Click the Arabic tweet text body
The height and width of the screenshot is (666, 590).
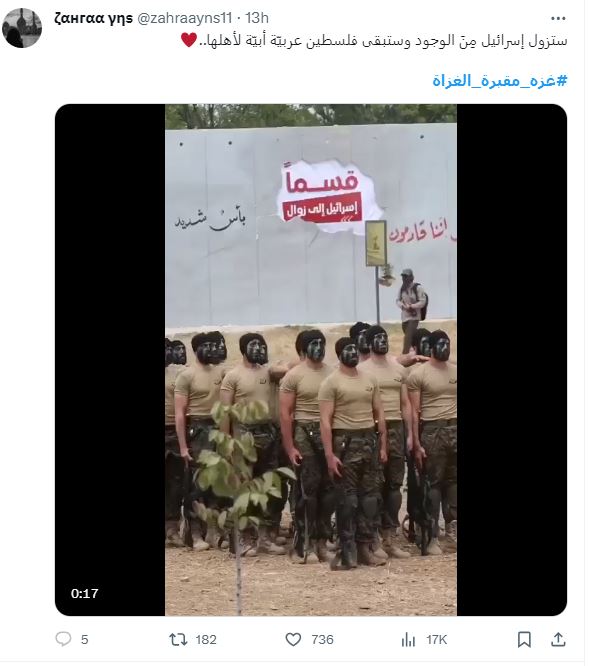pyautogui.click(x=374, y=41)
